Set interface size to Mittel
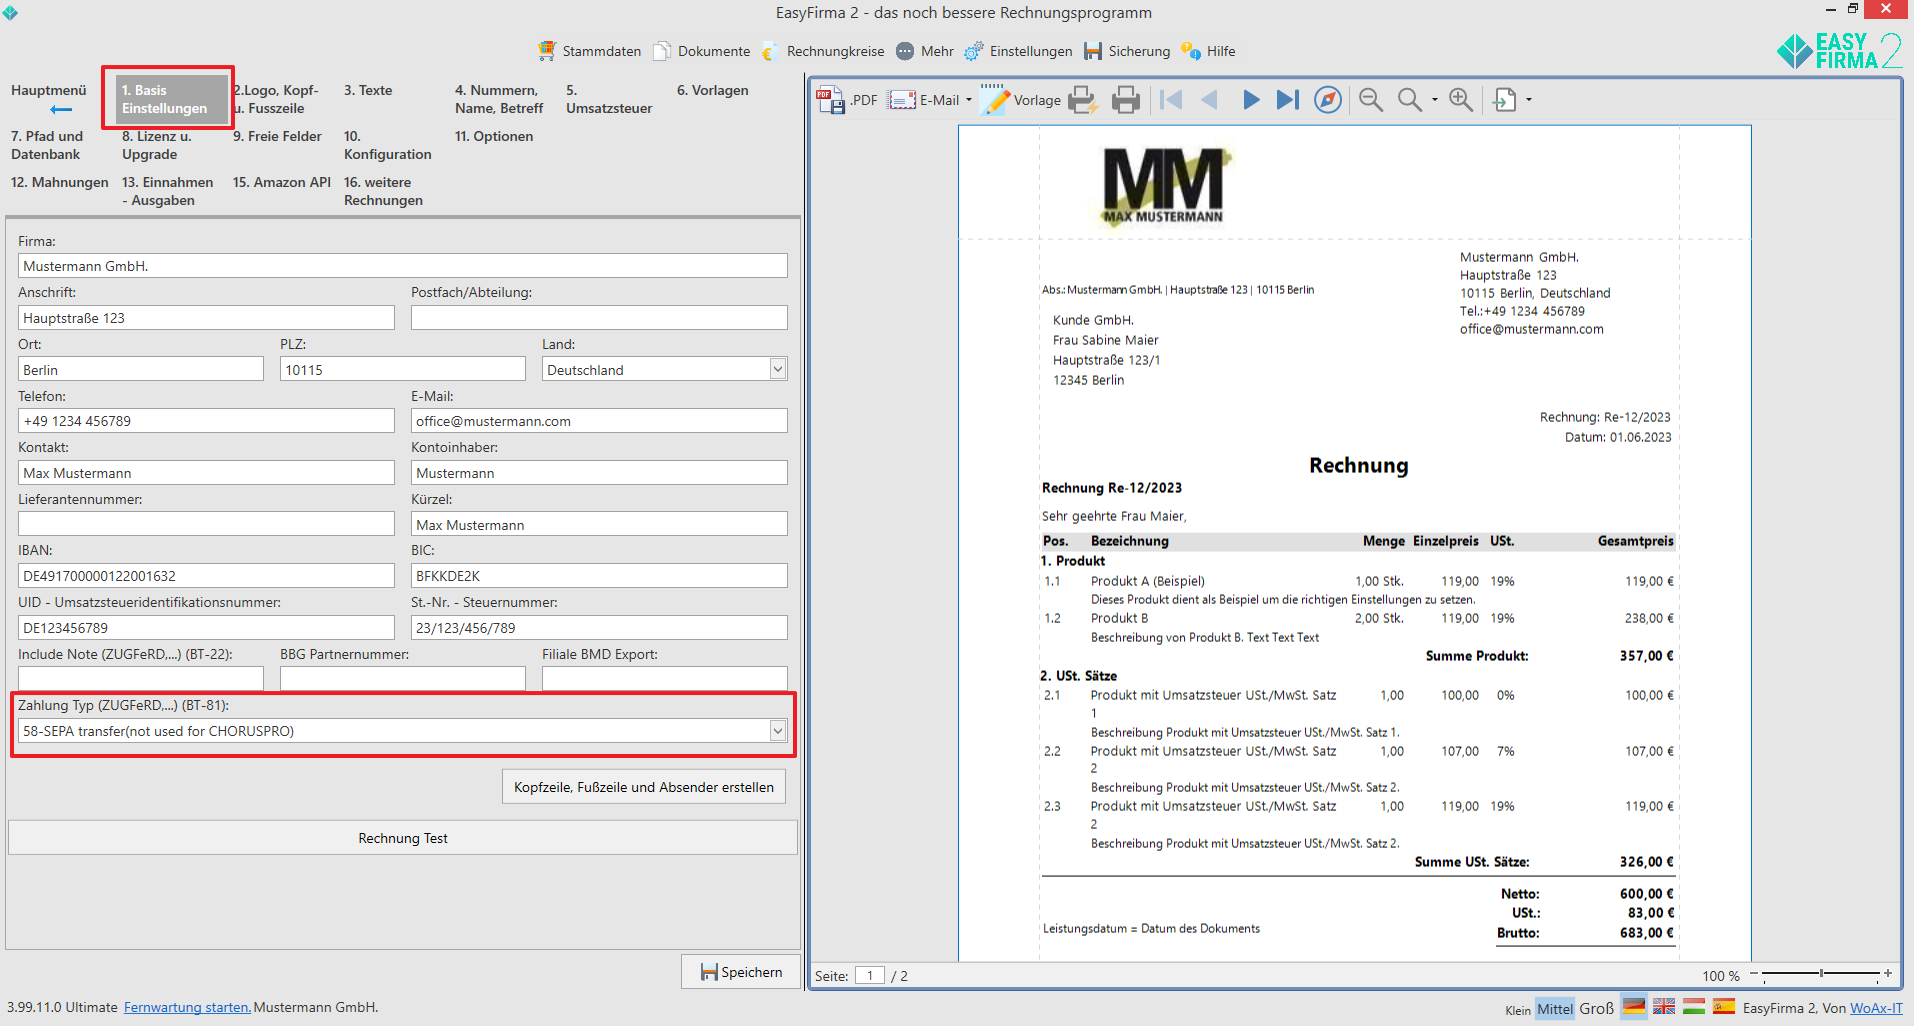 tap(1555, 1009)
